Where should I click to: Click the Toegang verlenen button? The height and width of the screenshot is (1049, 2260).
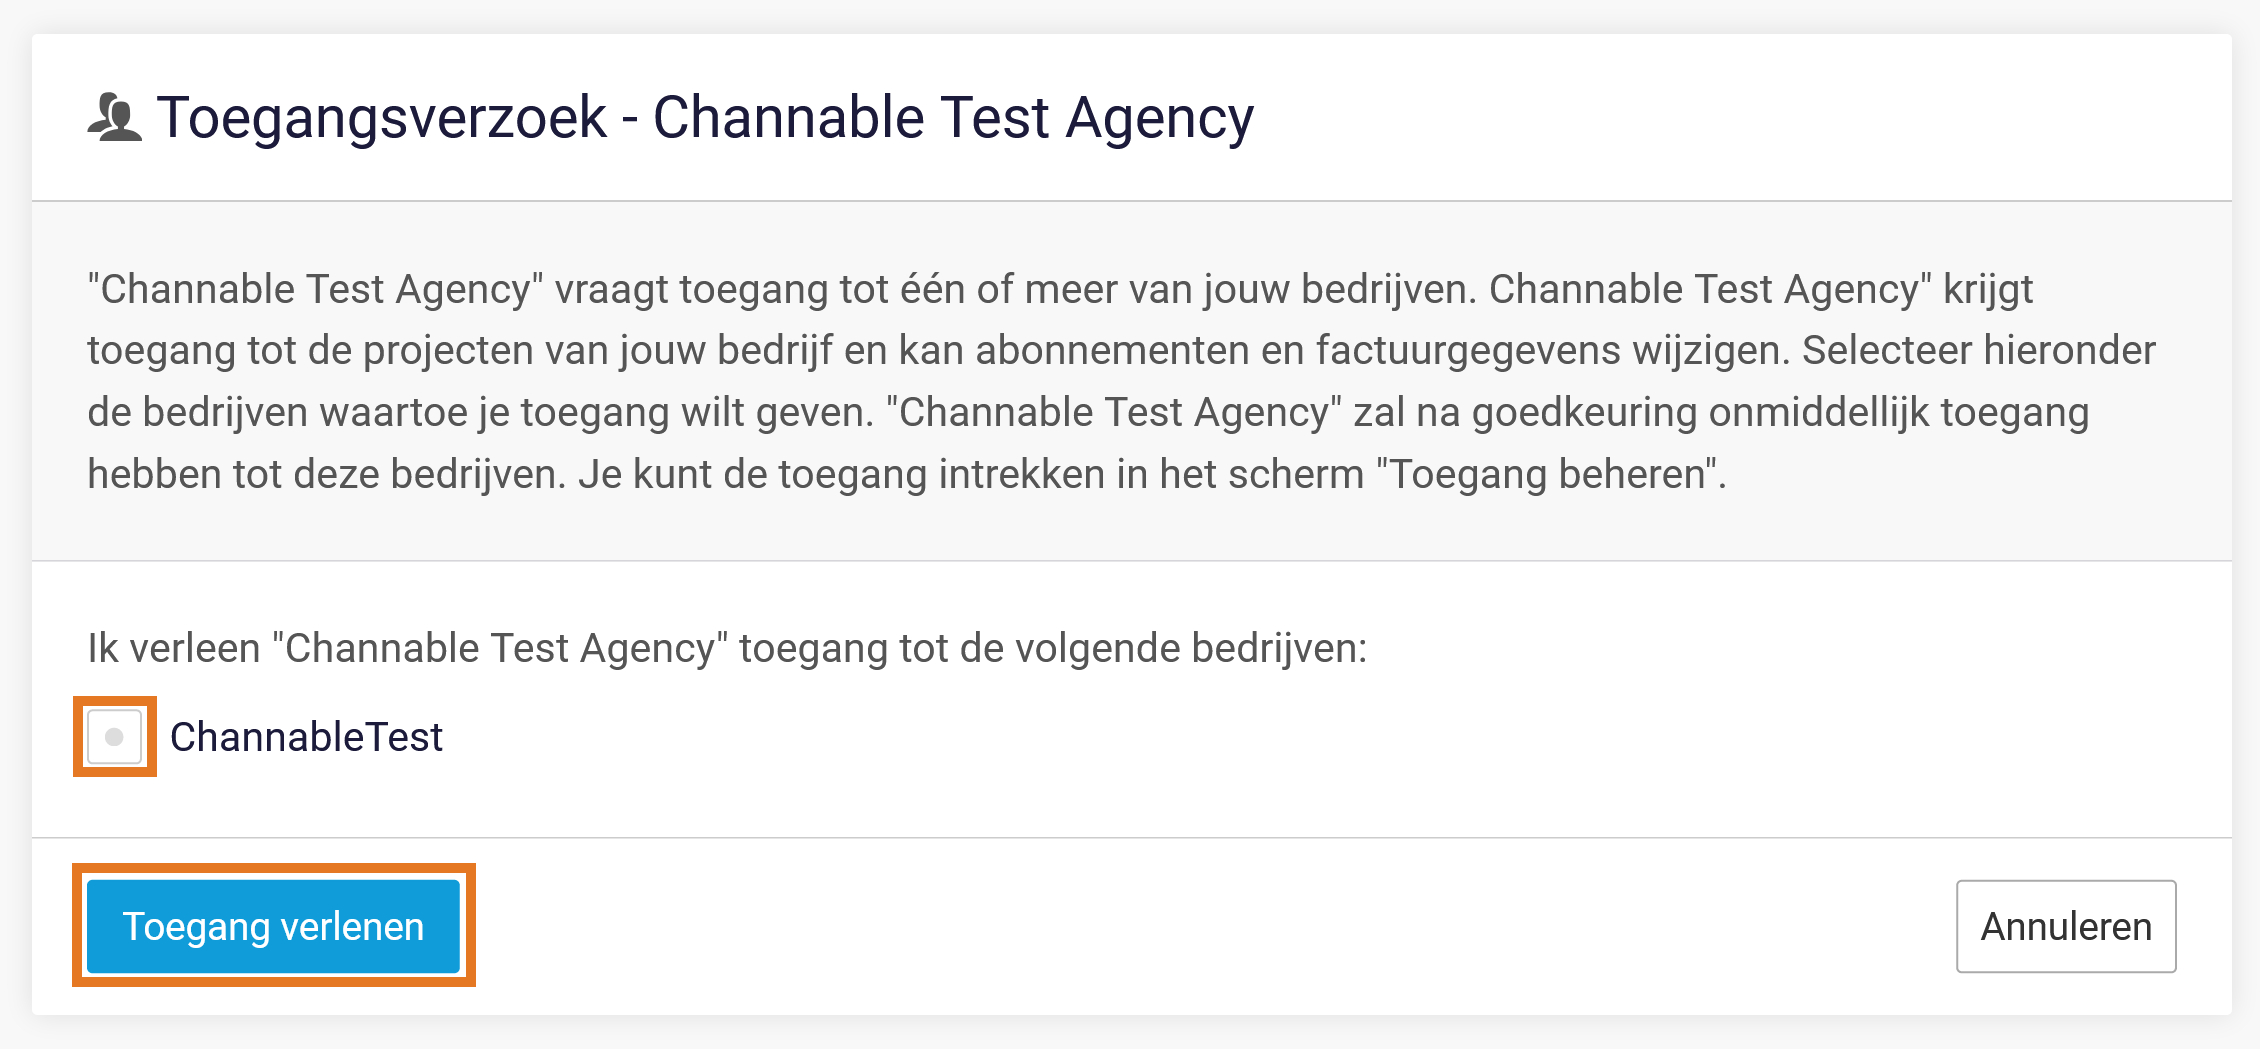273,926
